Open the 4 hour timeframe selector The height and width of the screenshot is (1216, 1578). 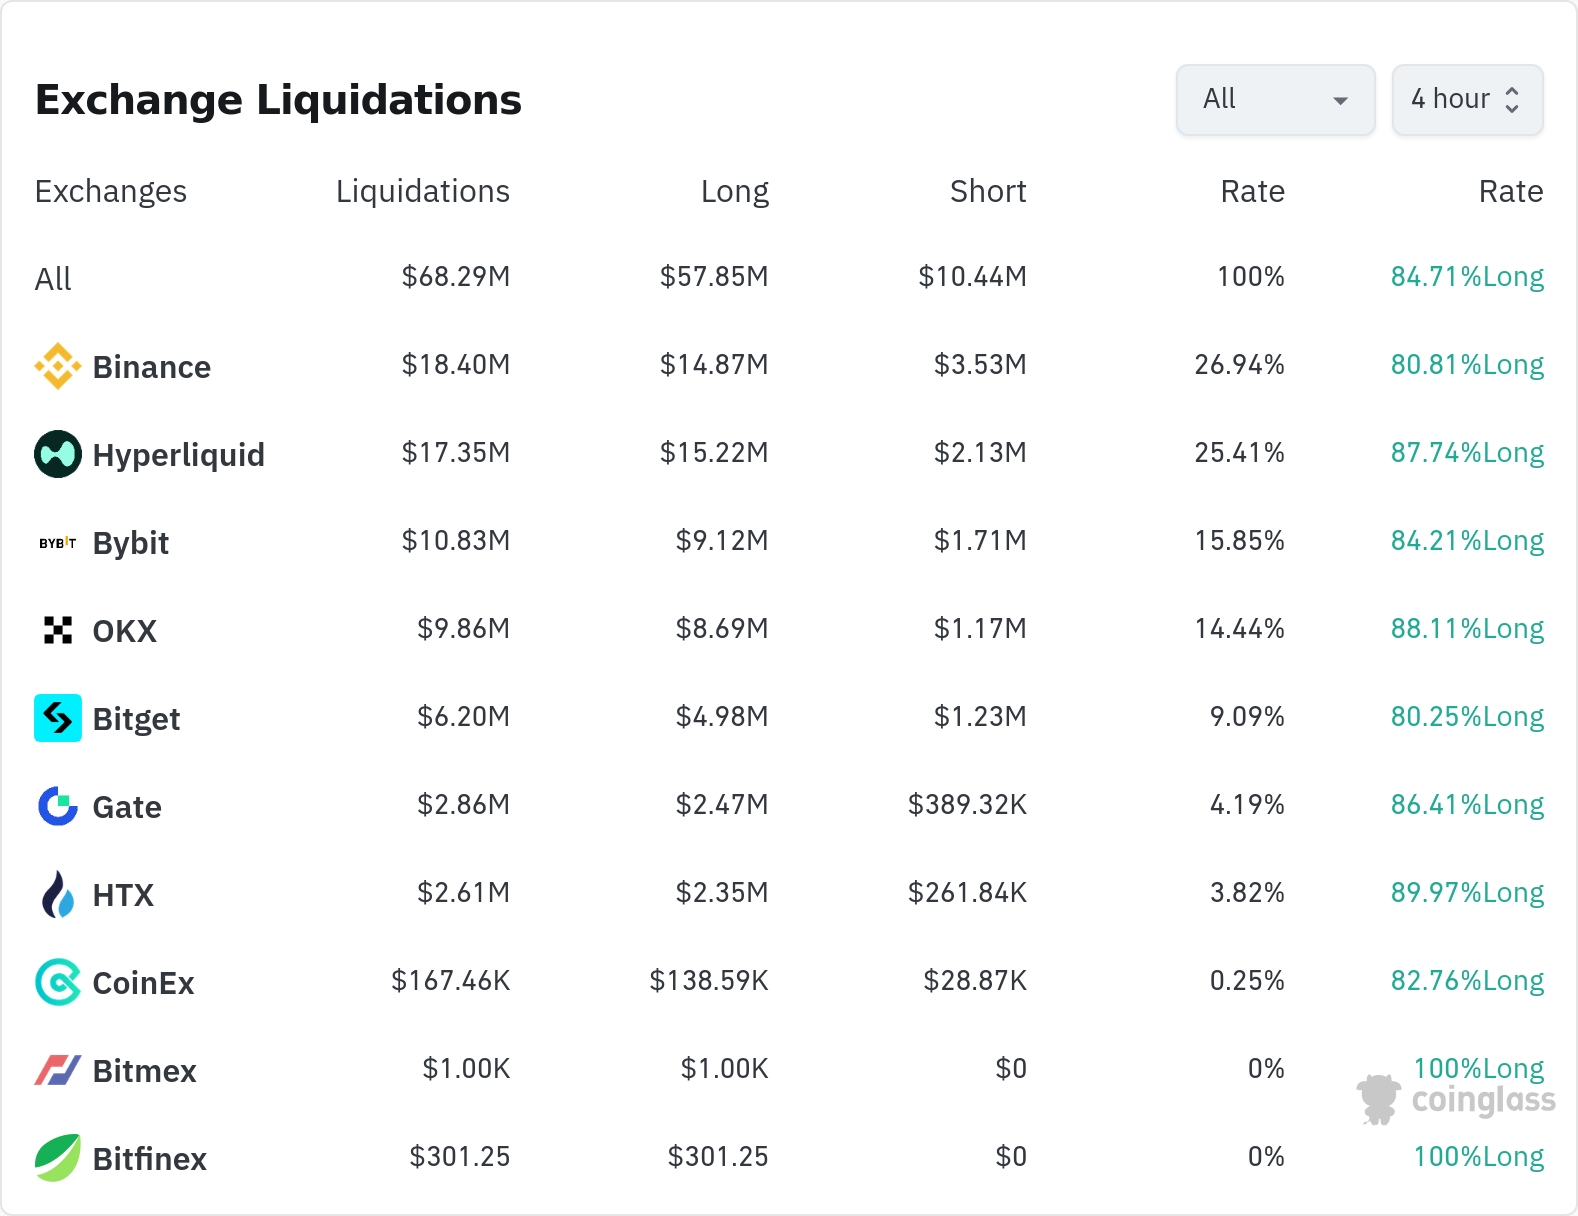tap(1466, 100)
